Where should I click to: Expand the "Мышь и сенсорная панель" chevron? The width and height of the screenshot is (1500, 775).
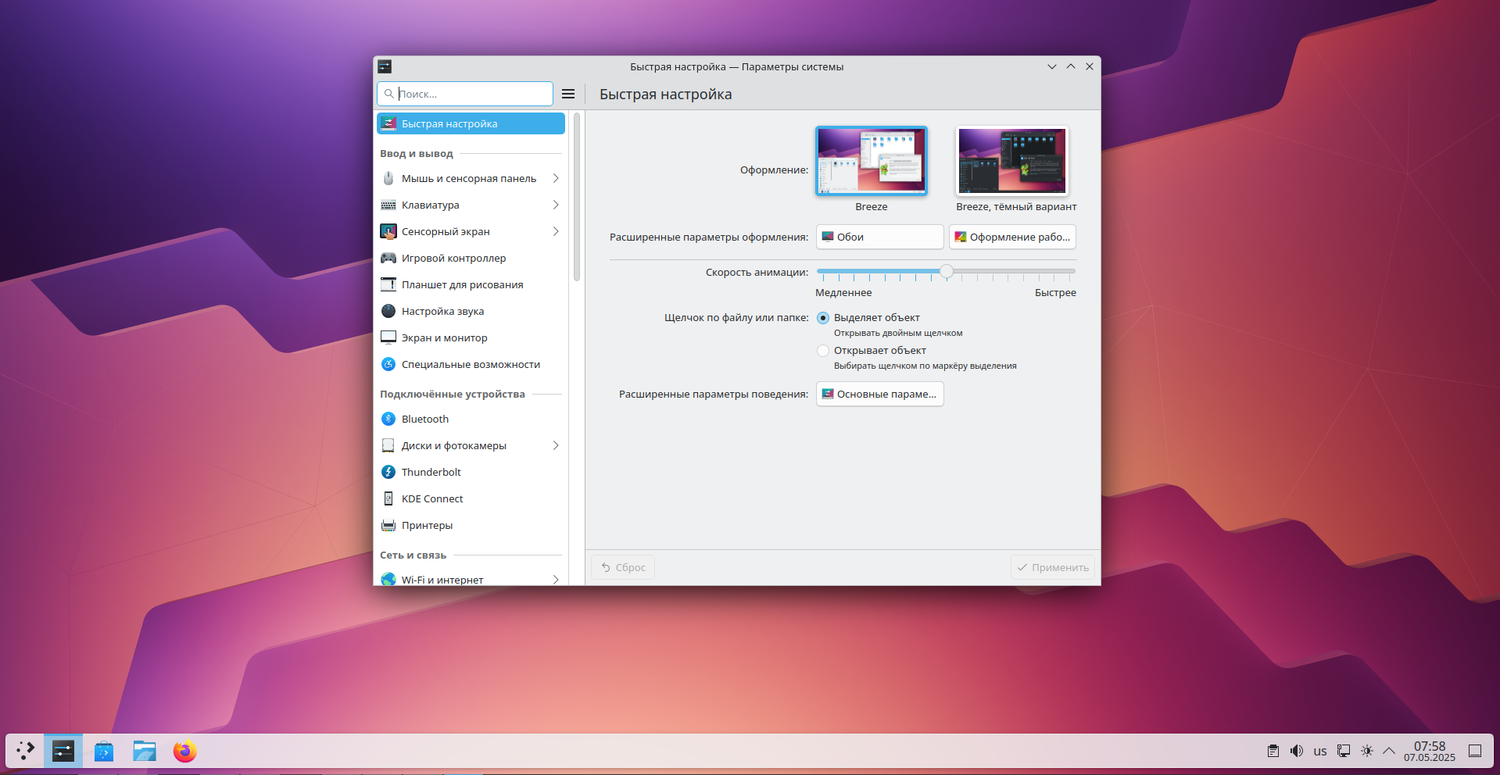(556, 178)
